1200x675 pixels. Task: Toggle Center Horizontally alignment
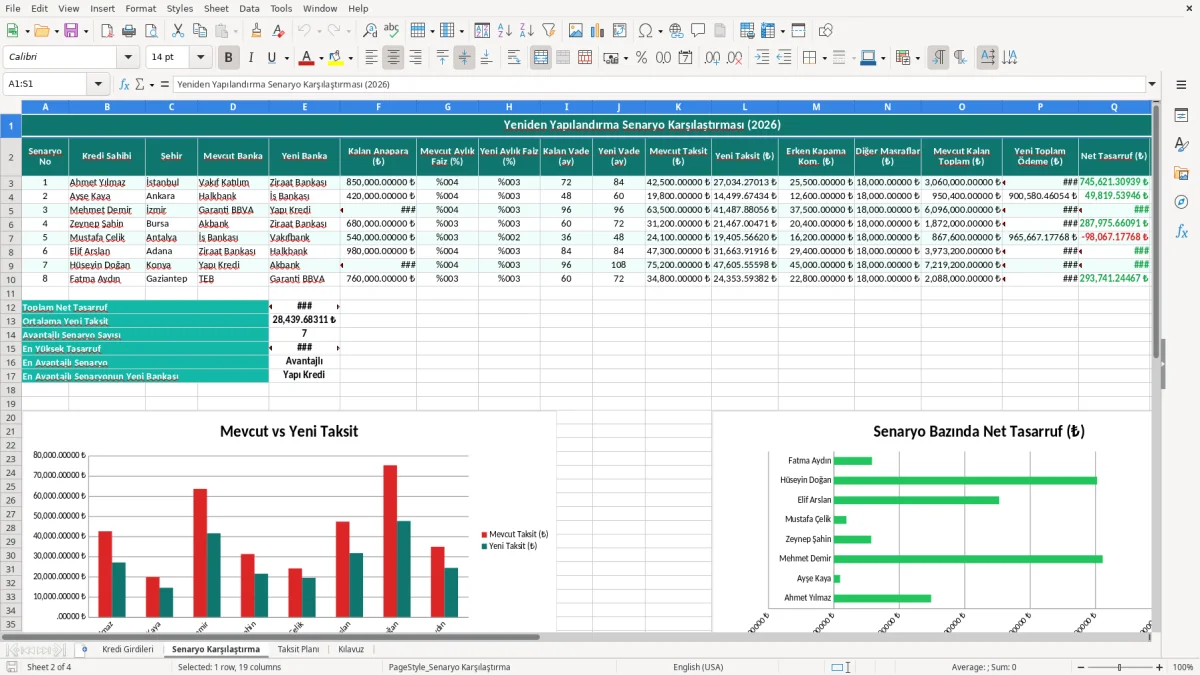tap(393, 58)
